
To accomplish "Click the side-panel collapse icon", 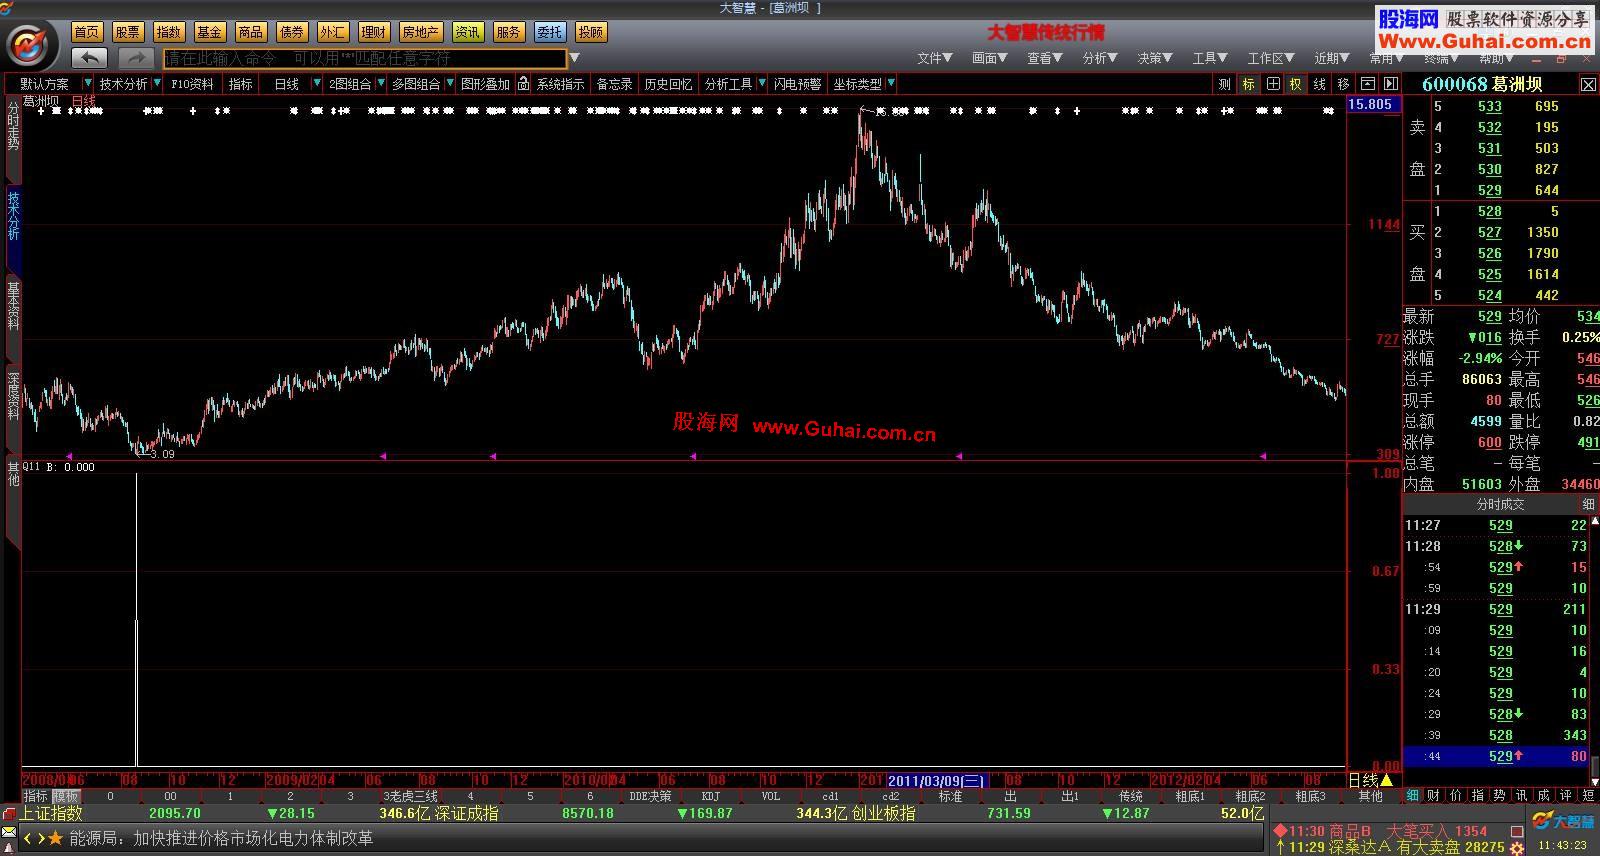I will click(x=1390, y=84).
